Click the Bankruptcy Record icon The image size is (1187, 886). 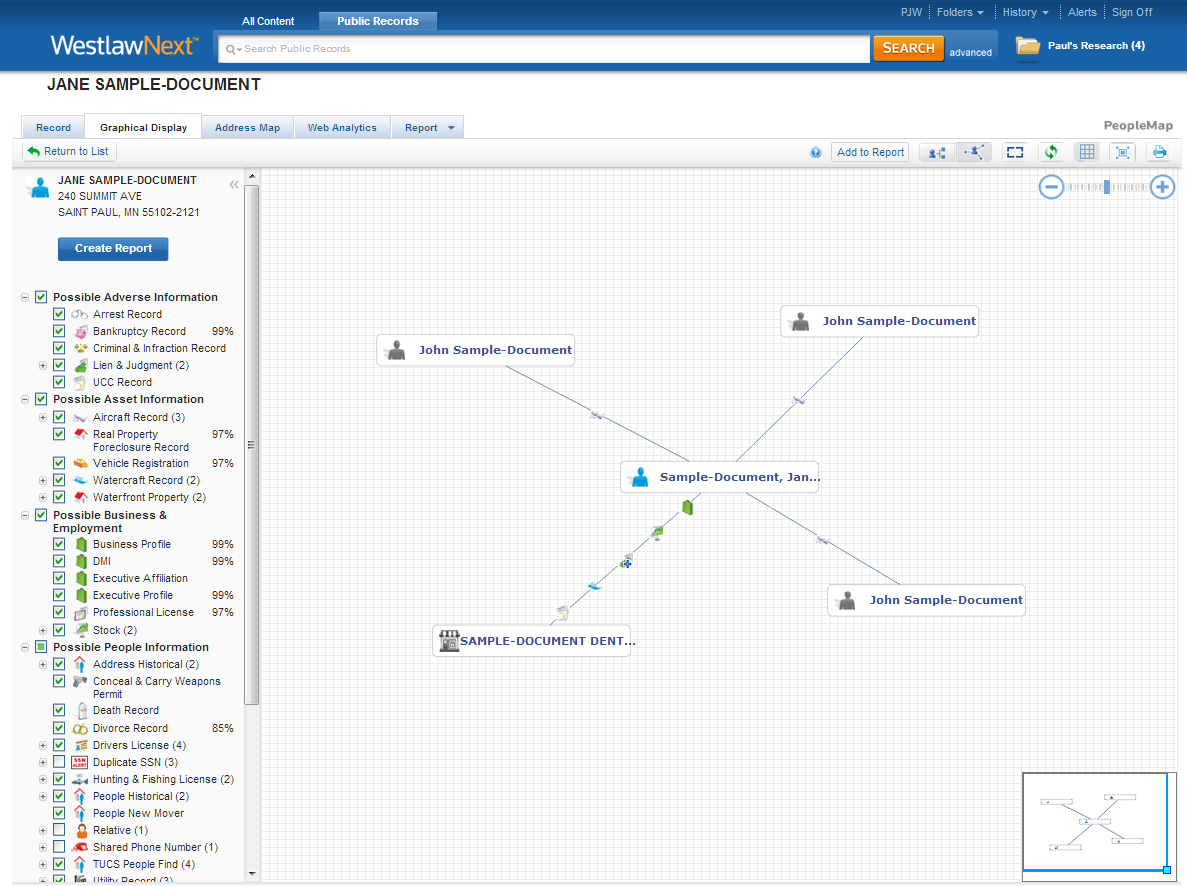(81, 332)
